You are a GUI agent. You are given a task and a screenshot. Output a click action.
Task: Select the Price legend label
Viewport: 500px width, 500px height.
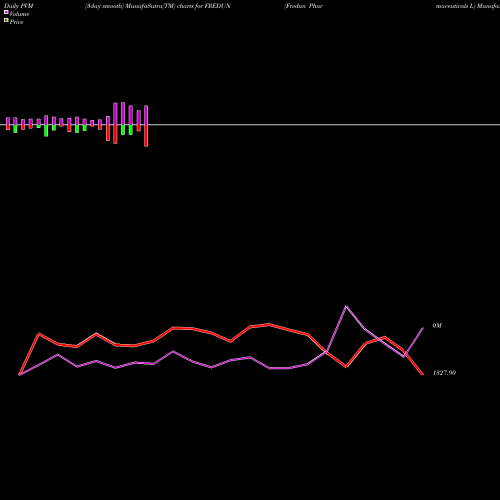[16, 22]
